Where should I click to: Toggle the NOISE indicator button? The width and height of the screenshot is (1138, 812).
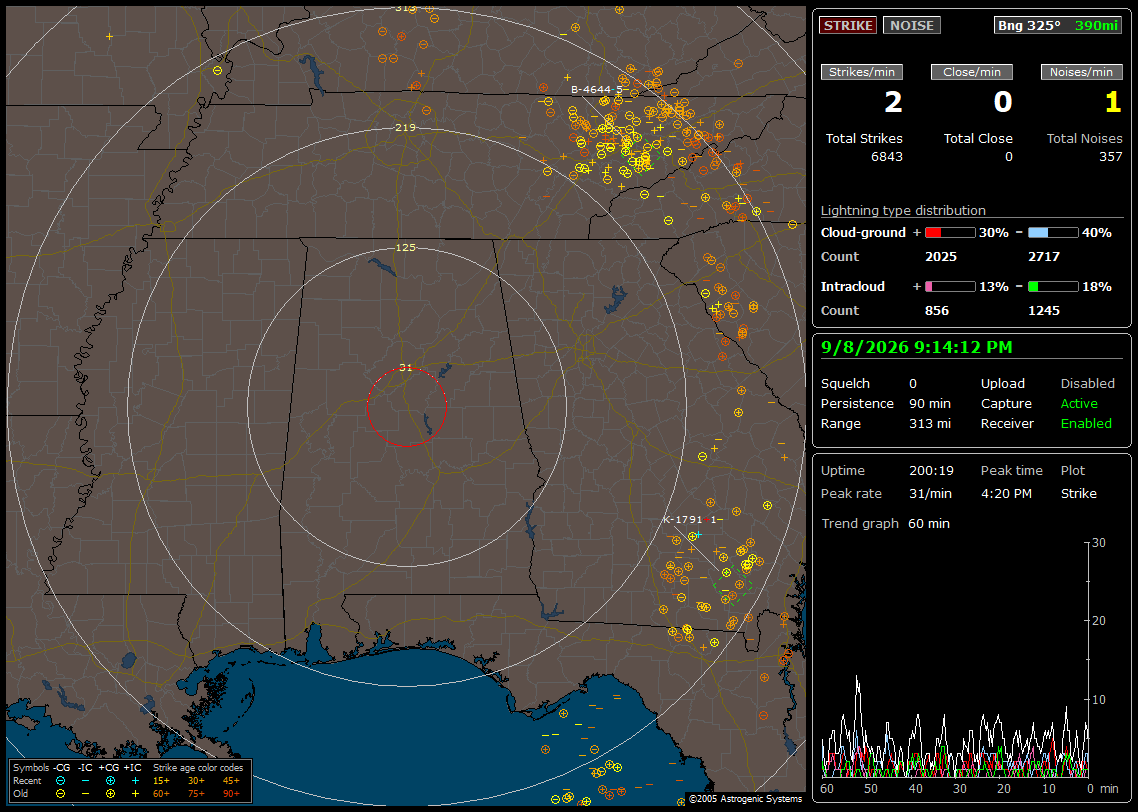point(912,25)
